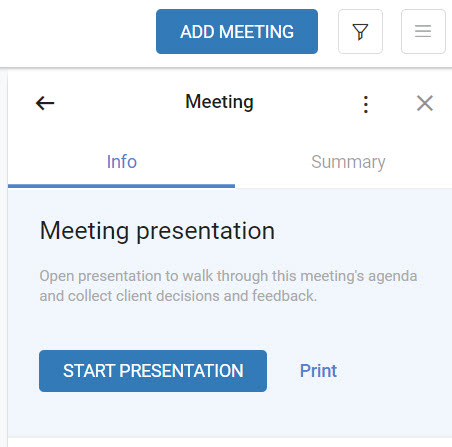Switch to the Summary tab
This screenshot has width=452, height=447.
(348, 162)
